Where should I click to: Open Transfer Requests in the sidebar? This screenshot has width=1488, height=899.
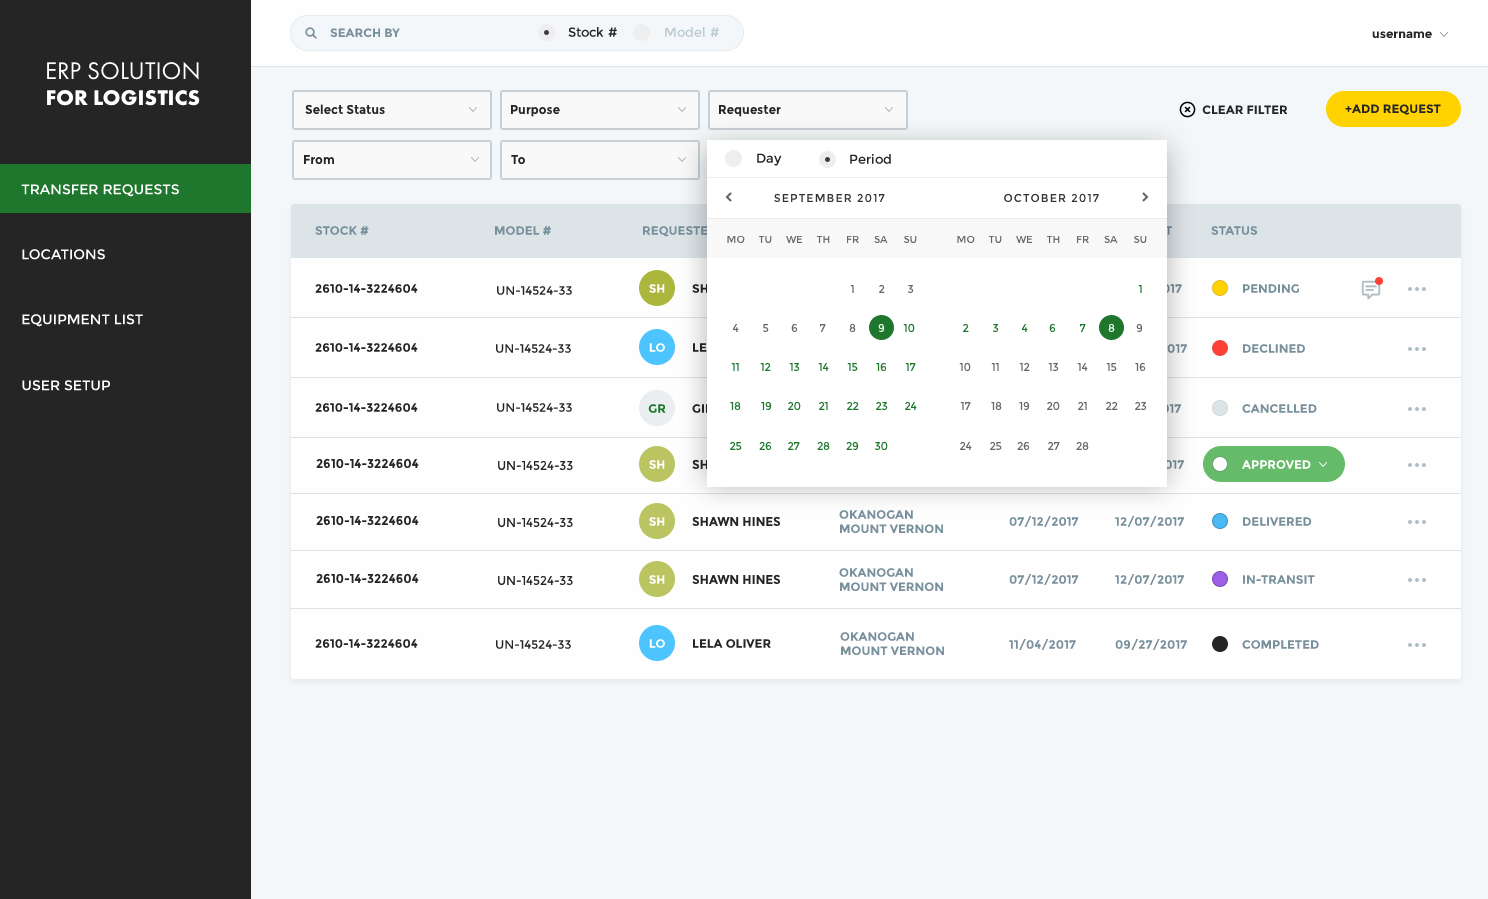125,189
